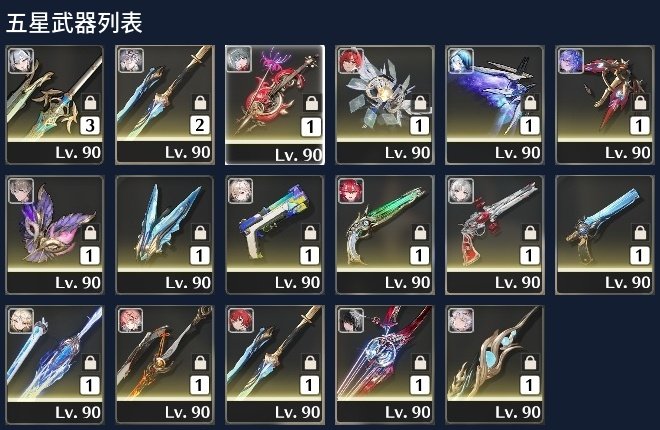Image resolution: width=660 pixels, height=430 pixels.
Task: Click the unequipped blue crystal blades weapon
Action: coord(165,235)
